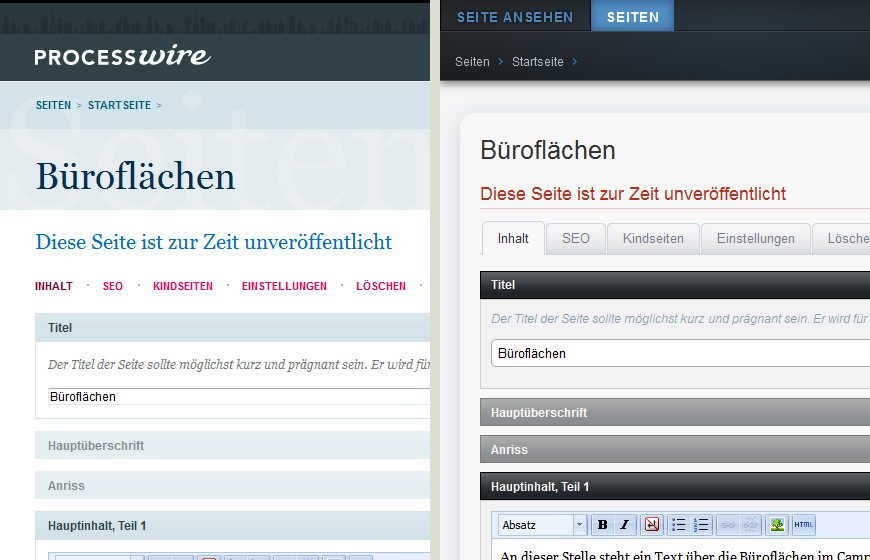870x560 pixels.
Task: Click the unlink broken chain icon
Action: [750, 524]
